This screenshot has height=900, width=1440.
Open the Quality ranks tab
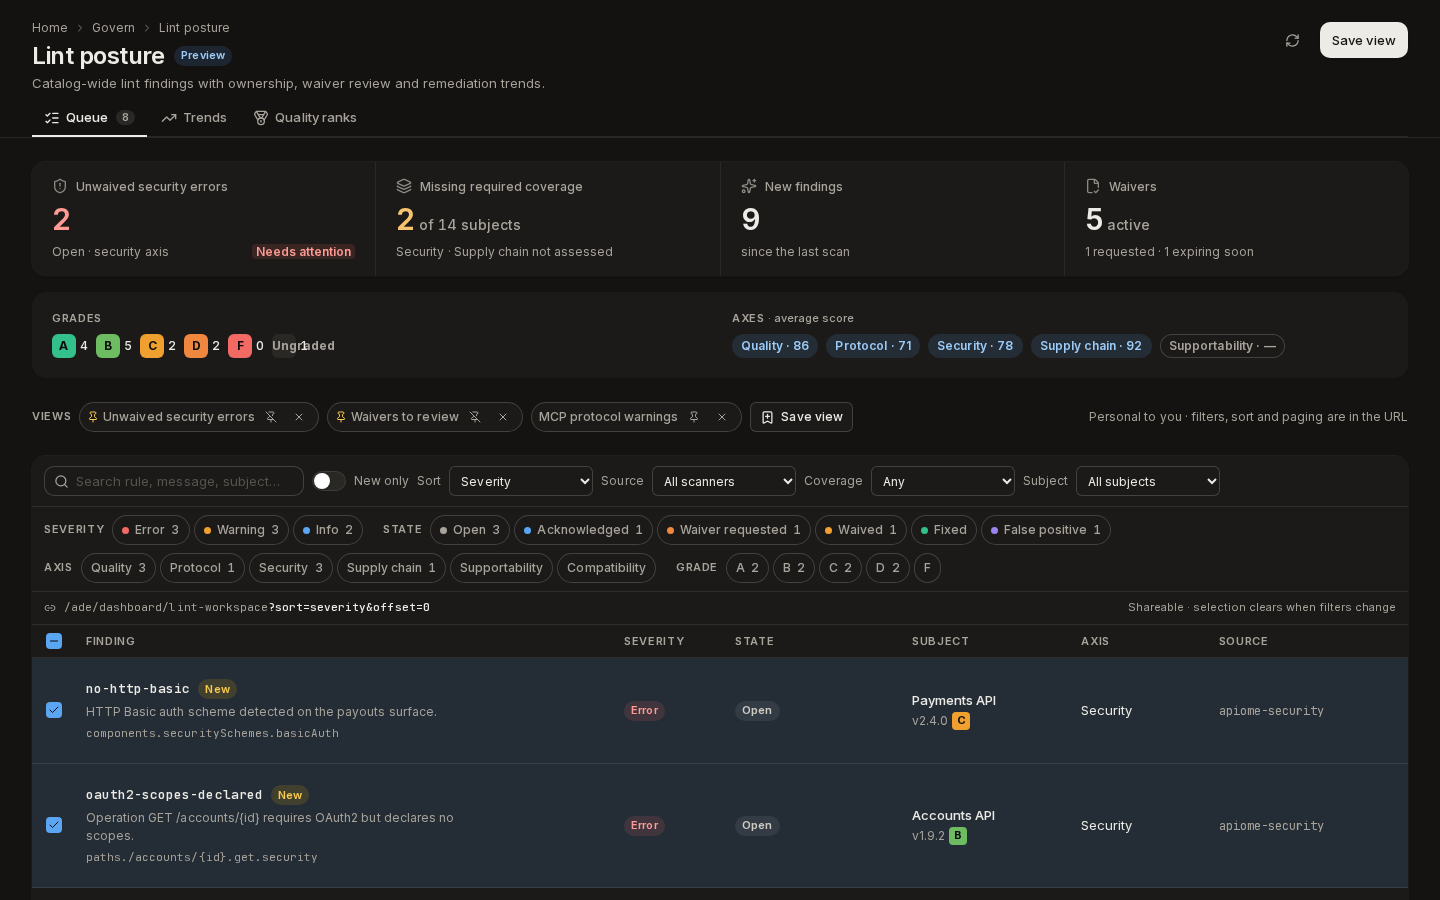pyautogui.click(x=305, y=118)
